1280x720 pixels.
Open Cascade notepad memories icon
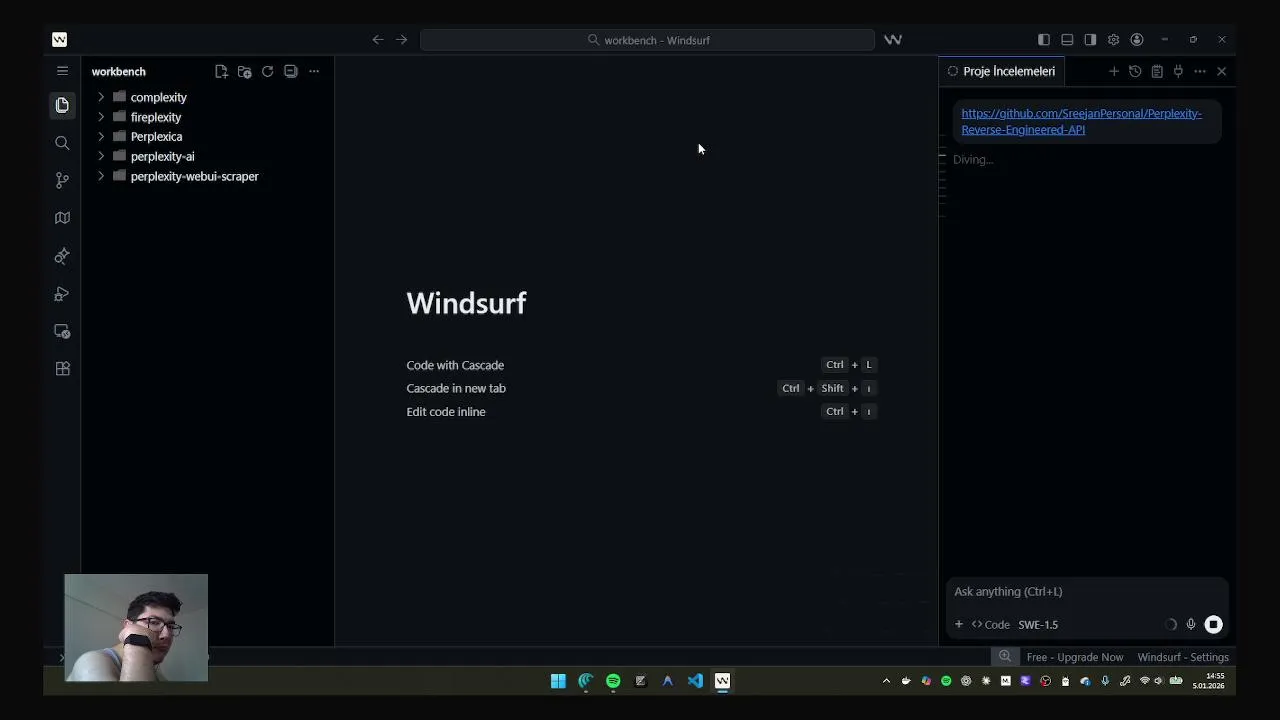click(1157, 71)
